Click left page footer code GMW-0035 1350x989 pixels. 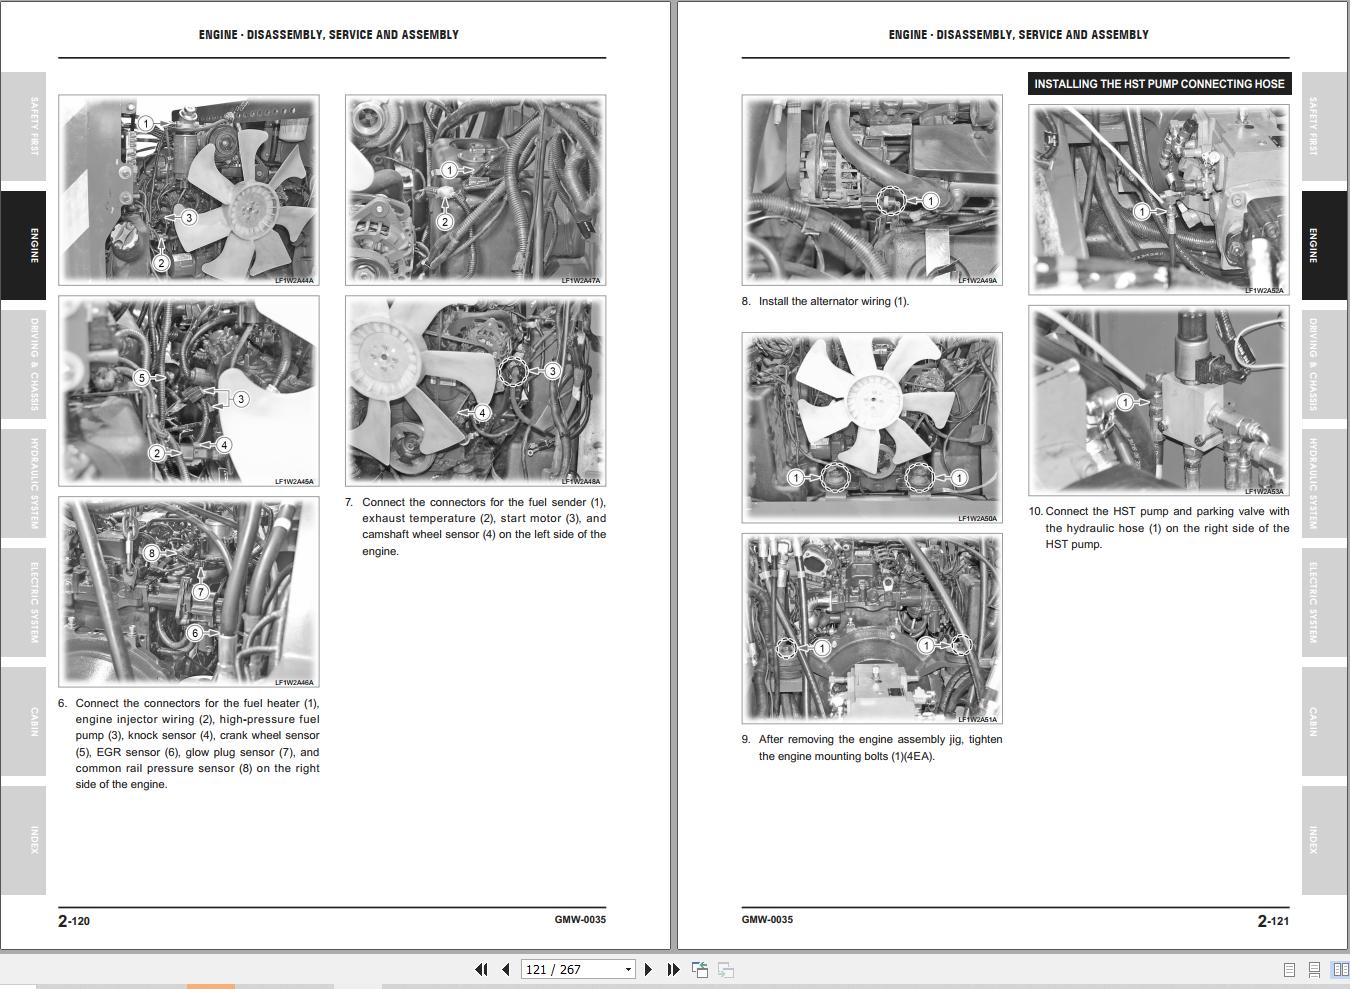(x=580, y=919)
